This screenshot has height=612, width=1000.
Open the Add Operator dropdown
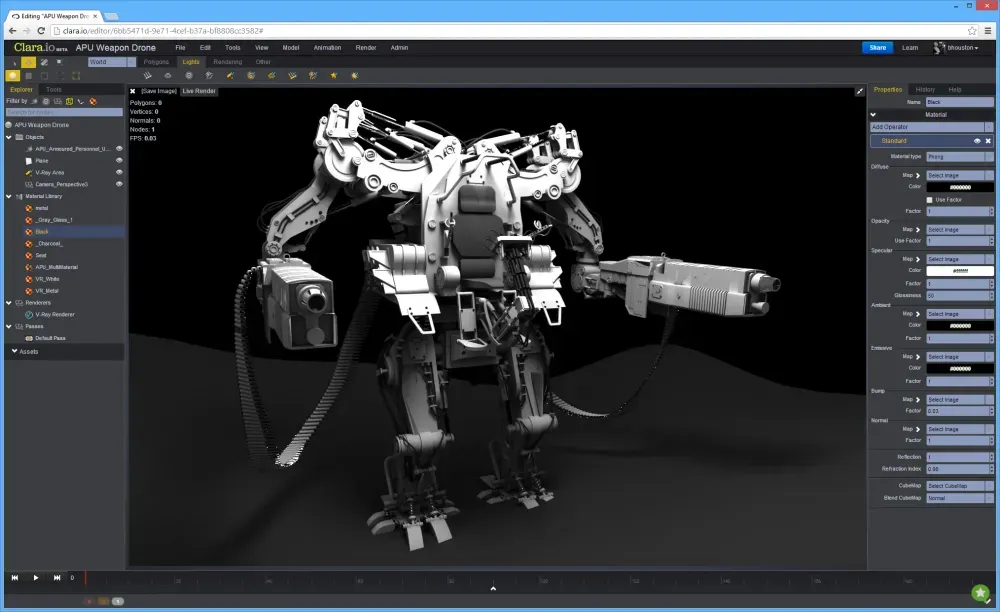930,126
